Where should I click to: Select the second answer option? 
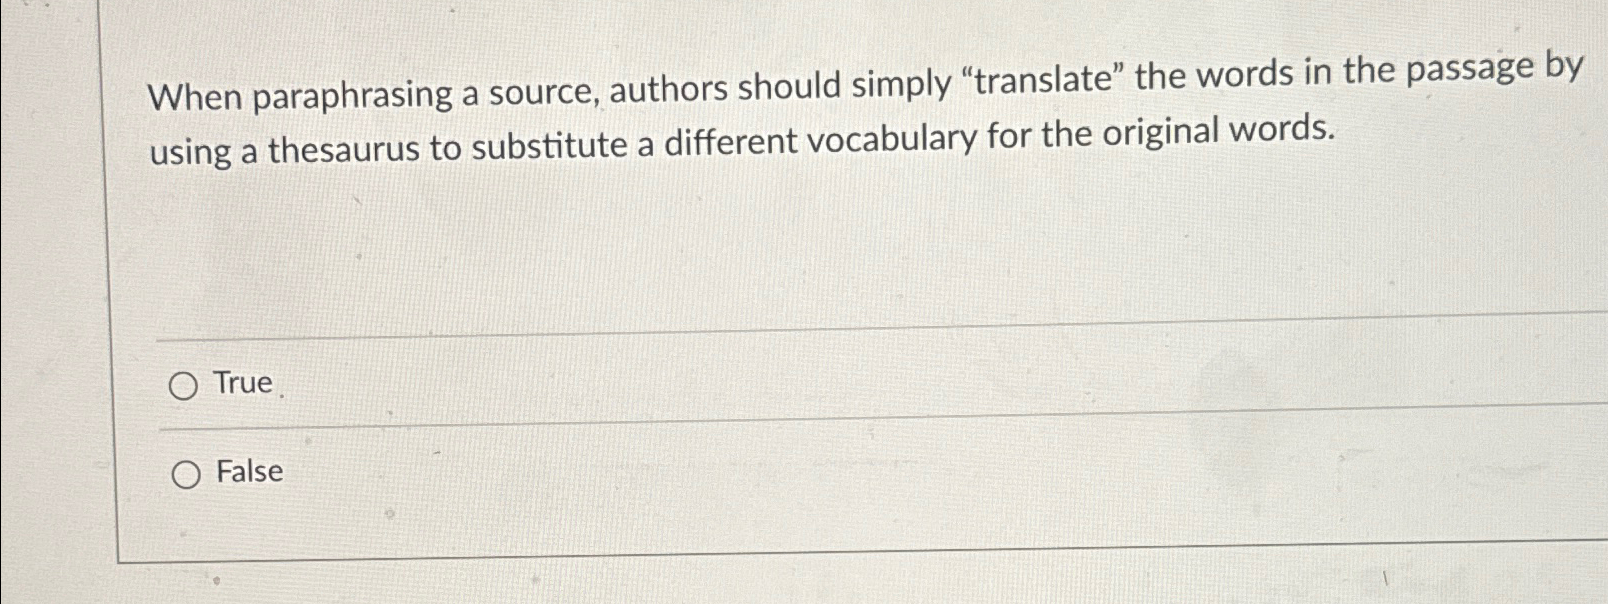[x=185, y=474]
